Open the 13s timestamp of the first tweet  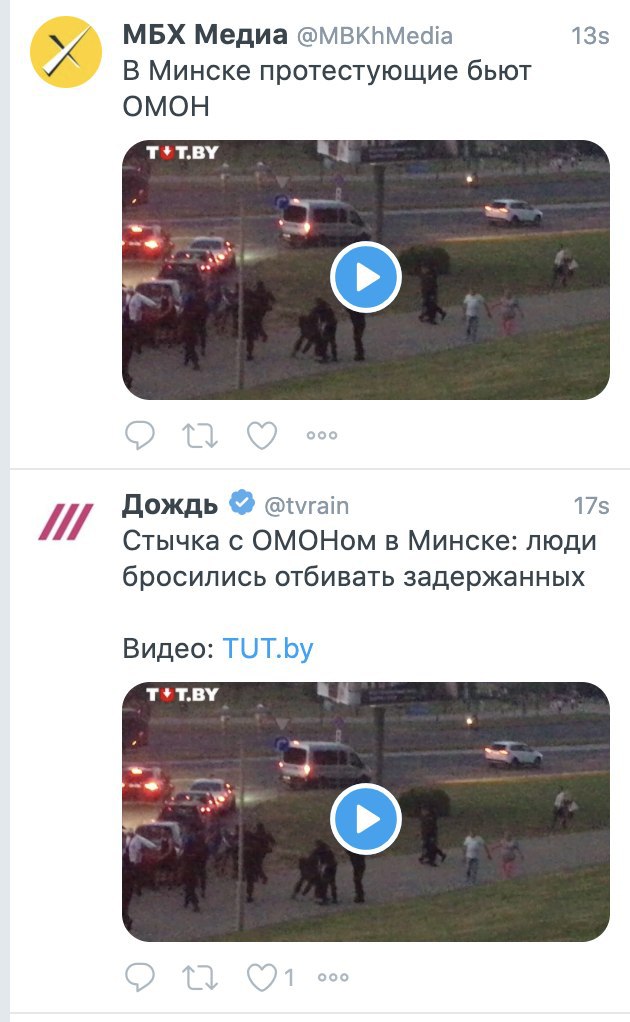pos(590,36)
